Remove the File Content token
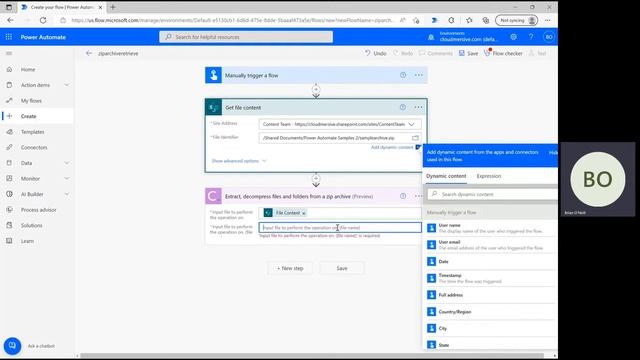640x360 pixels. coord(304,213)
